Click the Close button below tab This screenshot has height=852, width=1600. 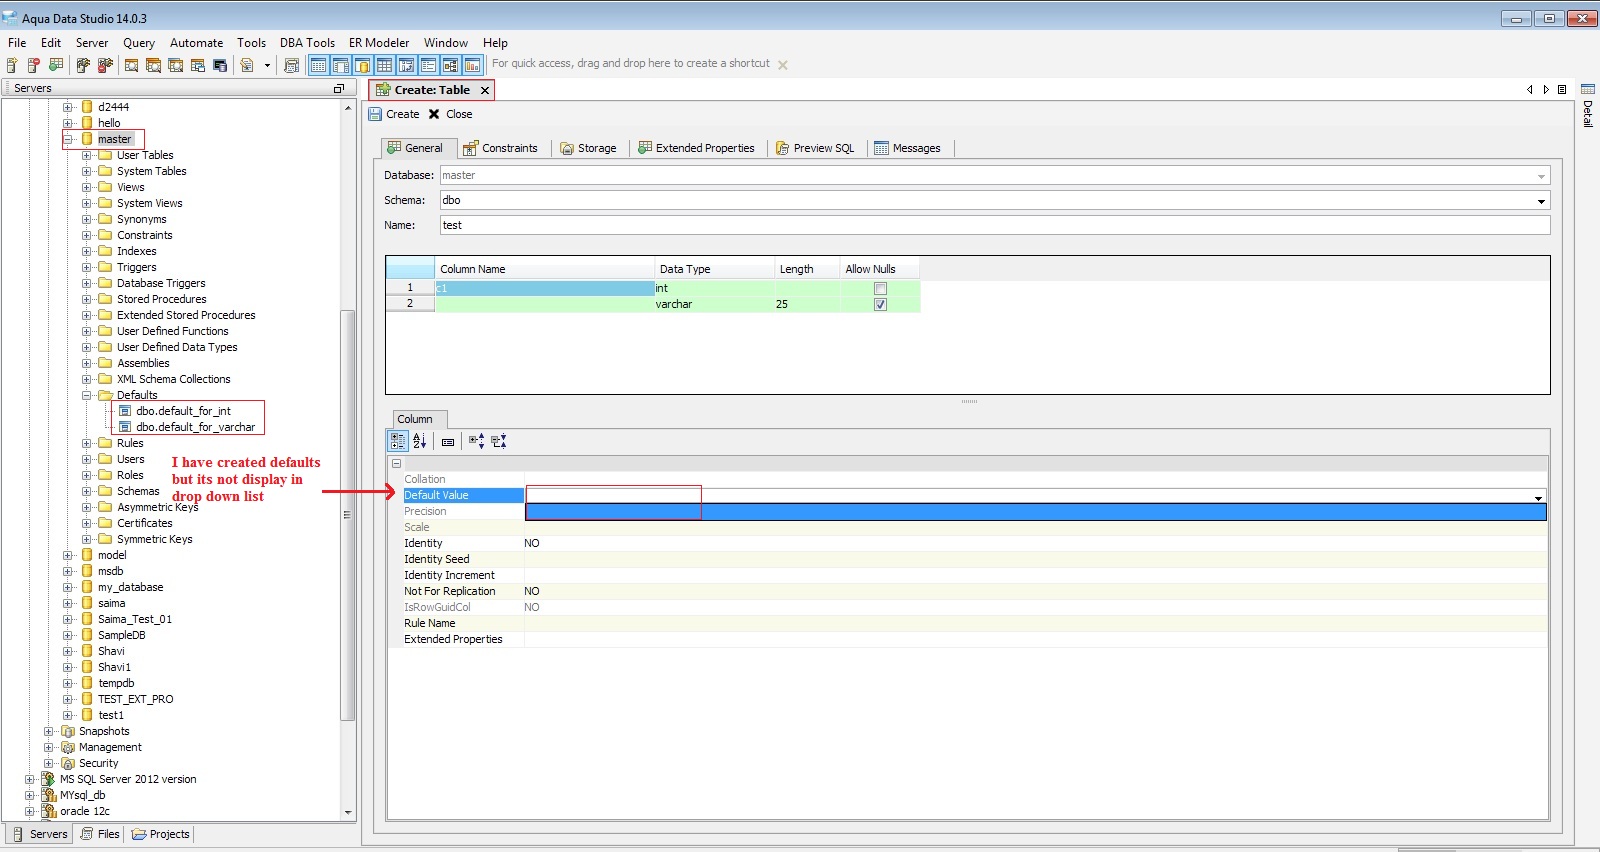tap(450, 114)
